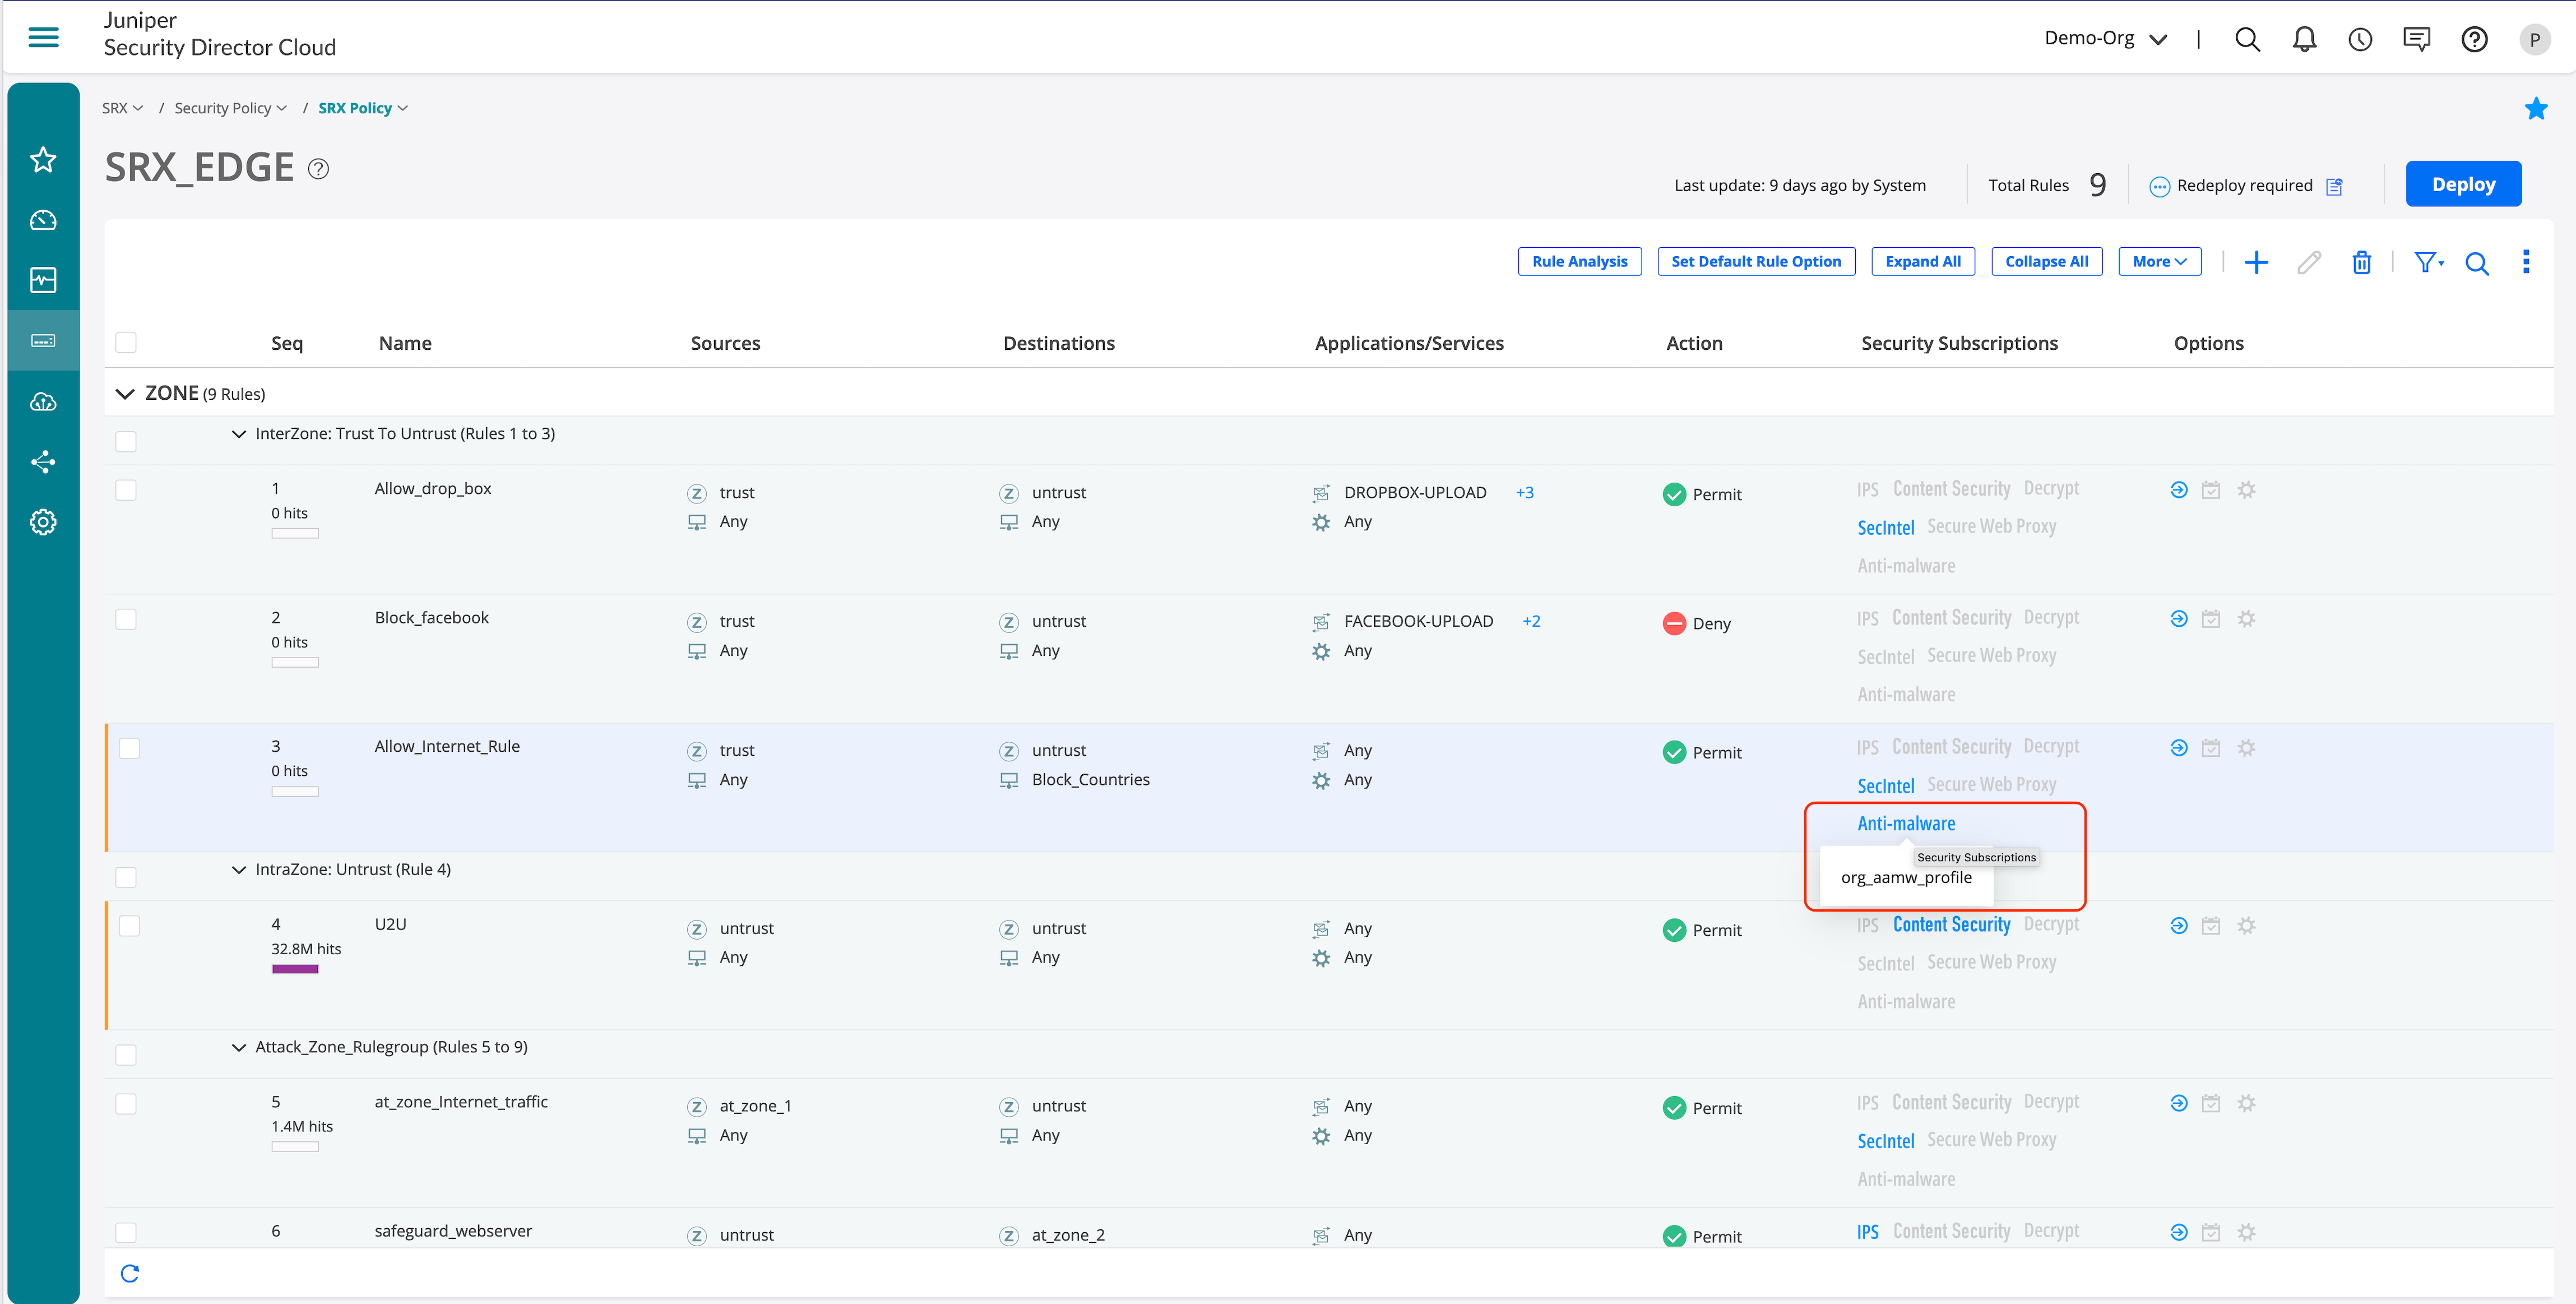Select the checkbox for Allow_drop_box rule
The image size is (2576, 1304).
coord(126,490)
